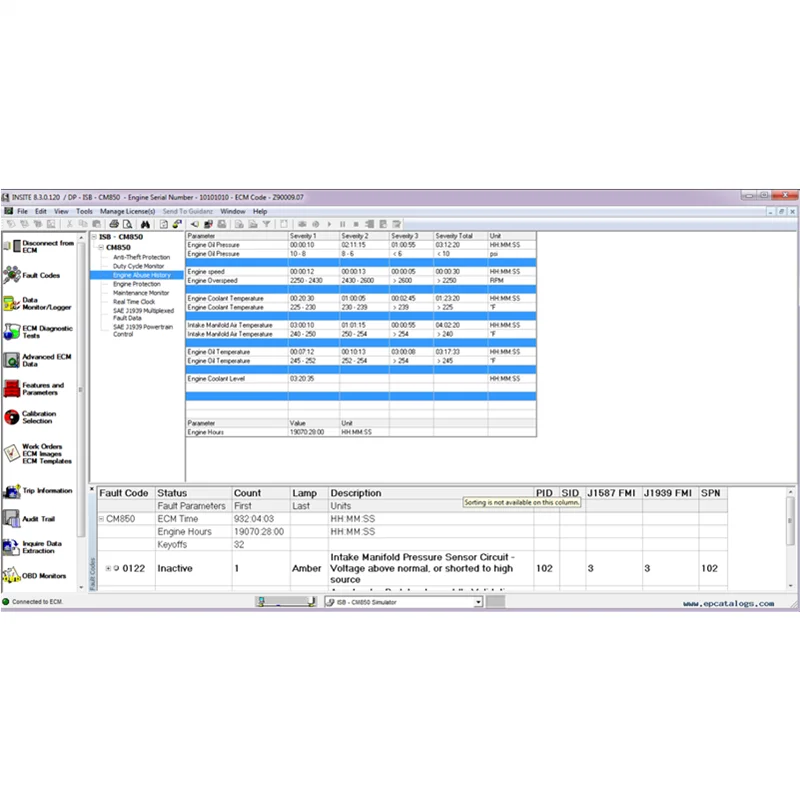The image size is (800, 800).
Task: Click Disconnect from ECM icon
Action: click(x=12, y=246)
